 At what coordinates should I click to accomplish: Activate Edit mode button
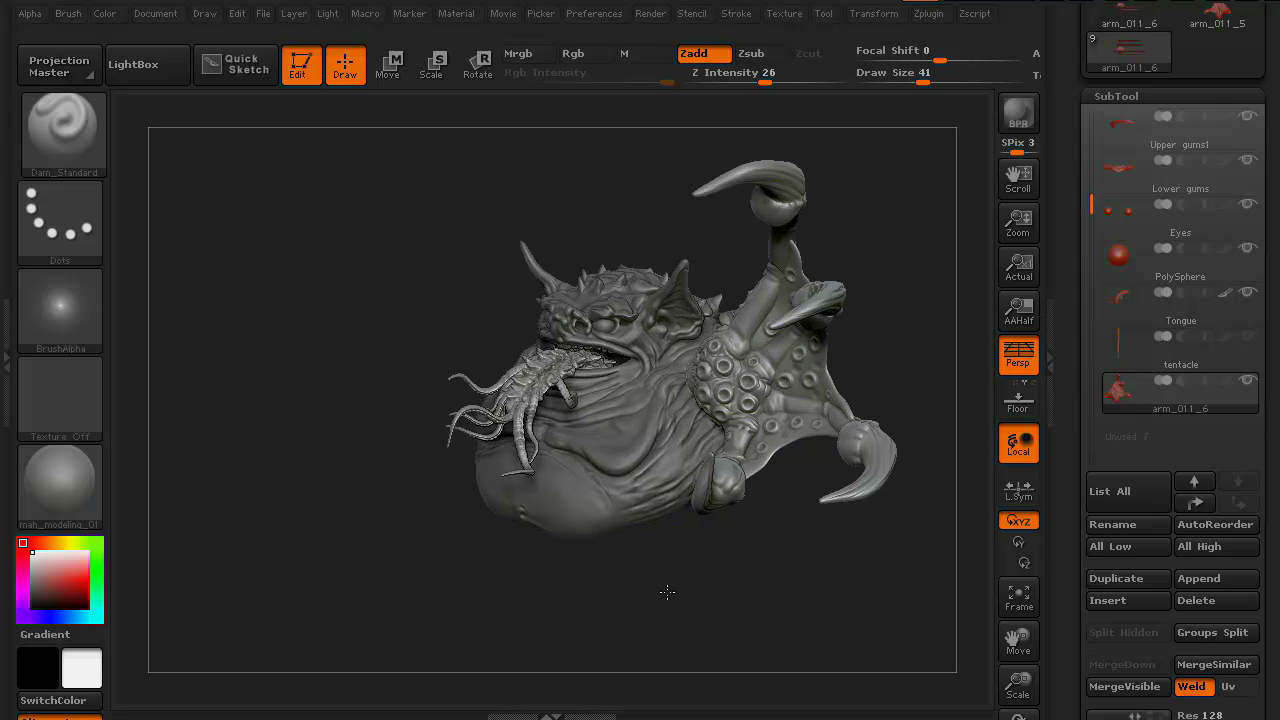point(301,65)
